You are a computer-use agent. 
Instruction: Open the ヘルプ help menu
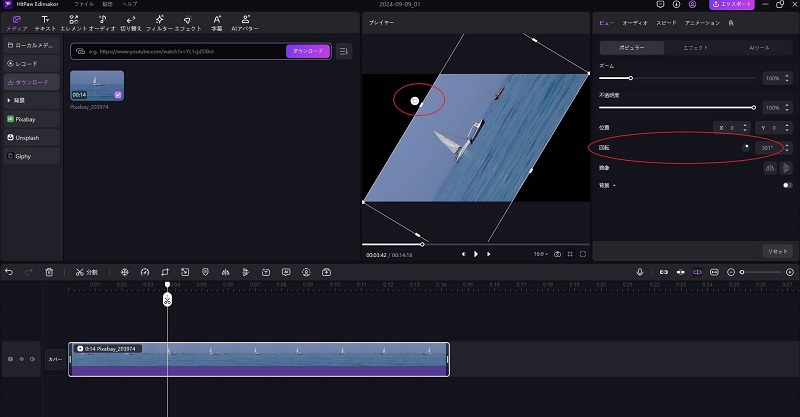pyautogui.click(x=130, y=4)
